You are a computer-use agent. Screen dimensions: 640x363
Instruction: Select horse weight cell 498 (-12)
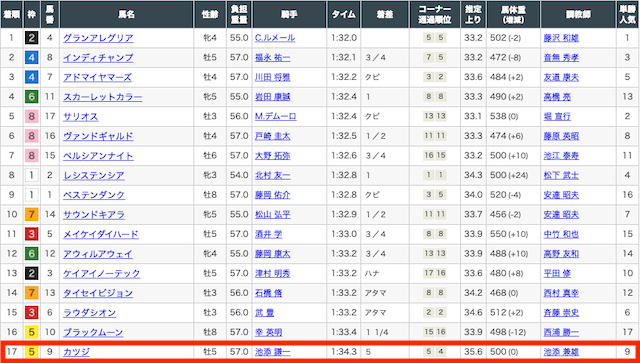click(x=508, y=332)
